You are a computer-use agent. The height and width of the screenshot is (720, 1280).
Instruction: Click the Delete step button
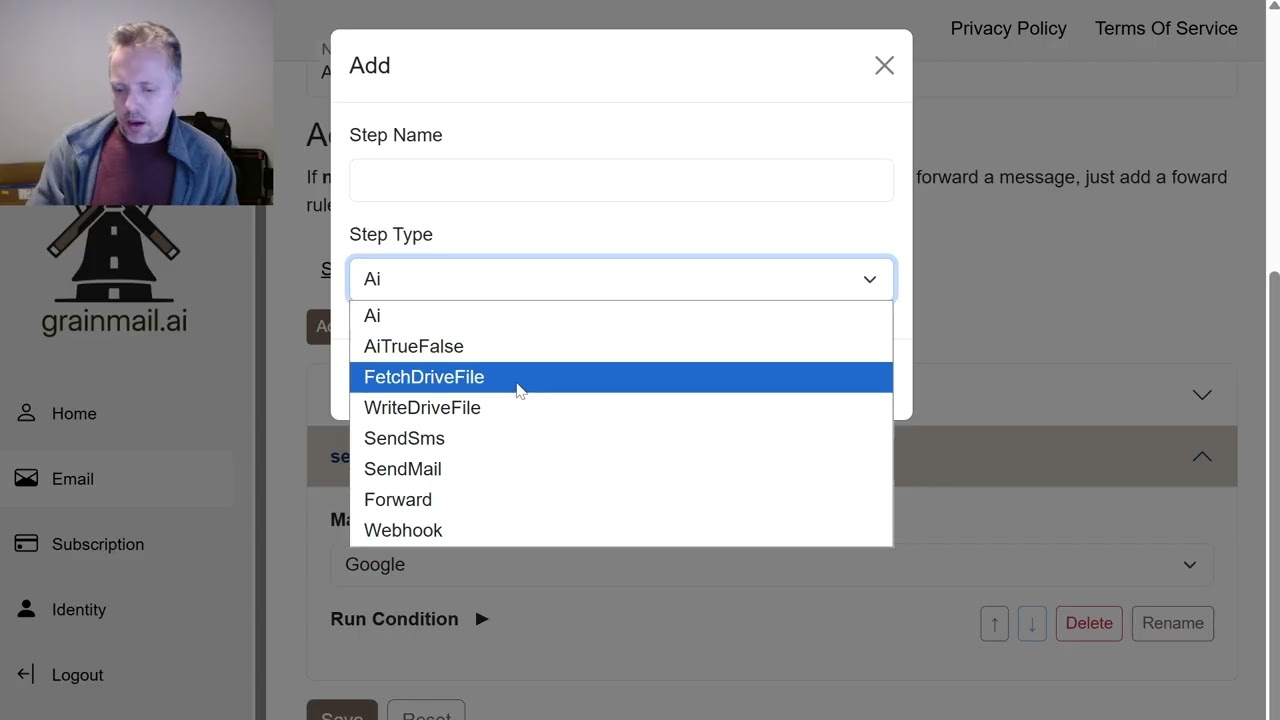pos(1089,623)
